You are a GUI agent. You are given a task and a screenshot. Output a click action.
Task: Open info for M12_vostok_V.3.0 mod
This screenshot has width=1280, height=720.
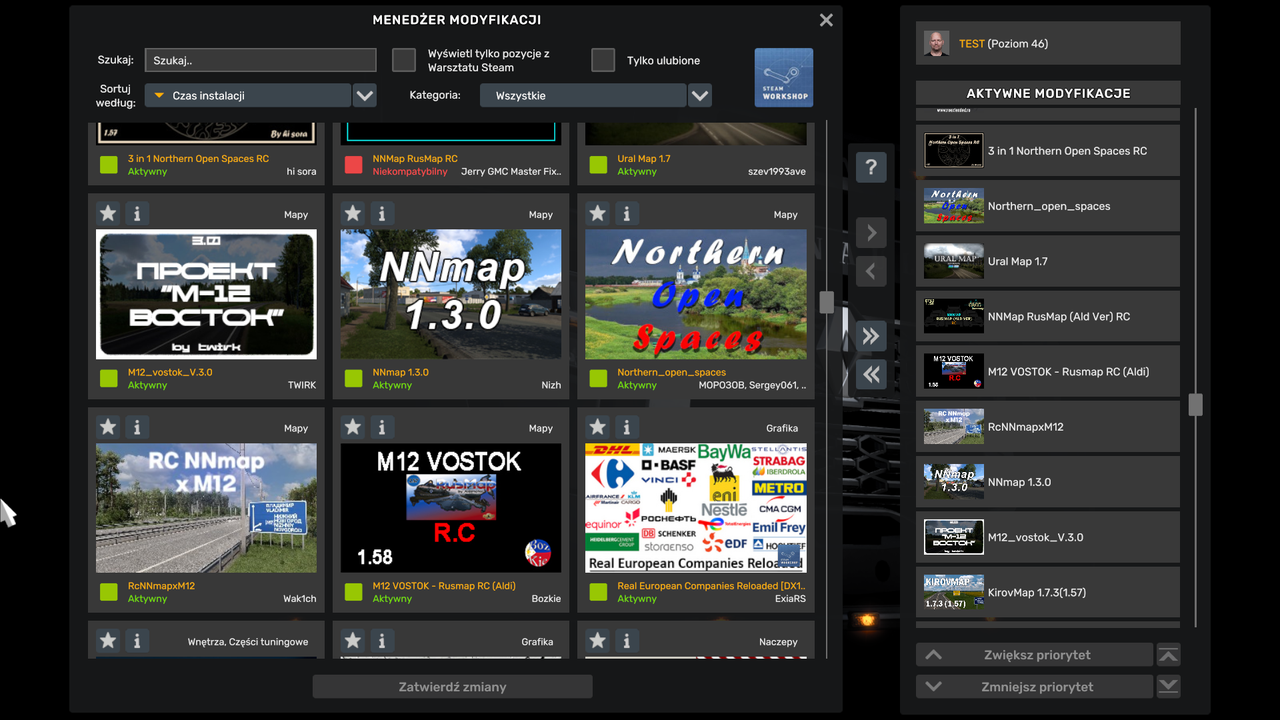tap(137, 212)
